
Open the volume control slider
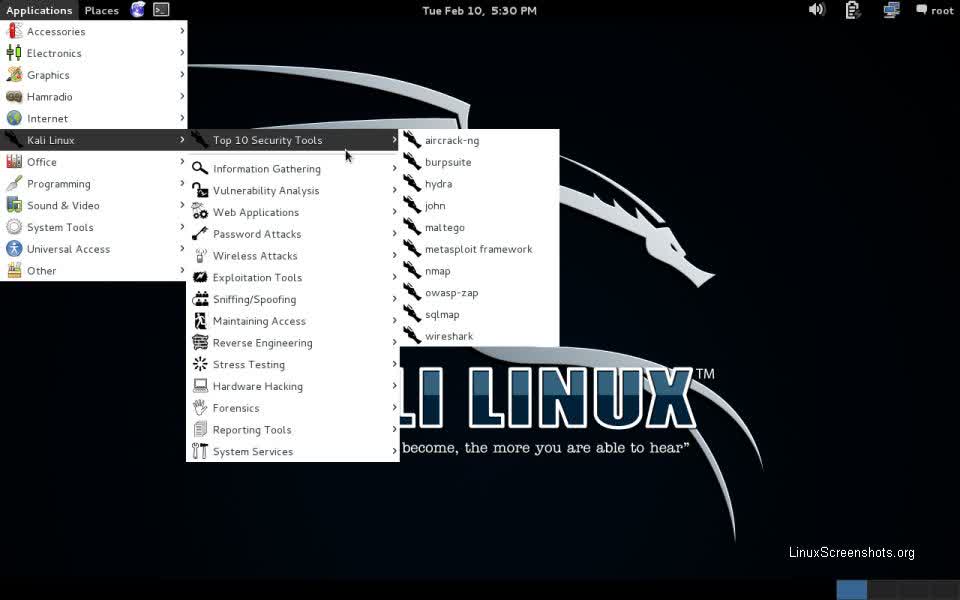818,9
